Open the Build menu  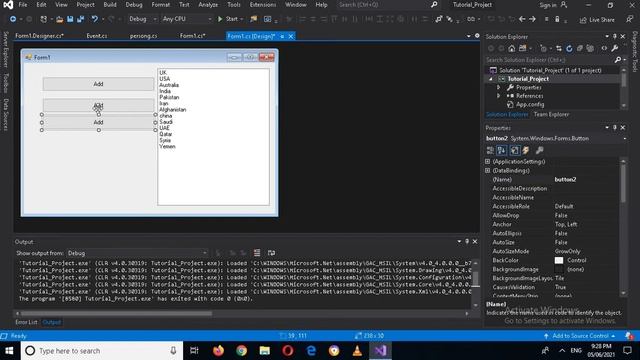pos(110,5)
